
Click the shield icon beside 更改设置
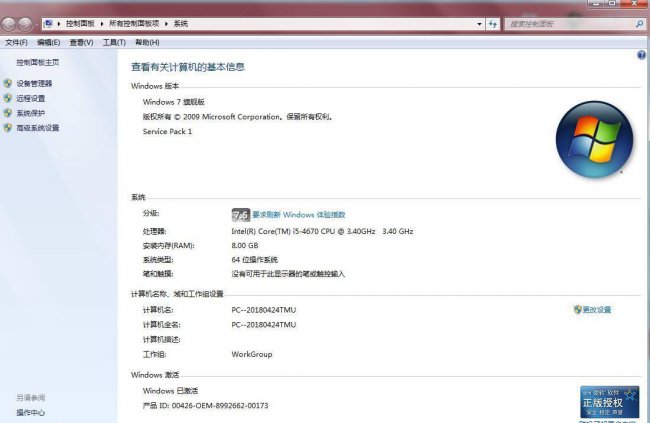577,309
